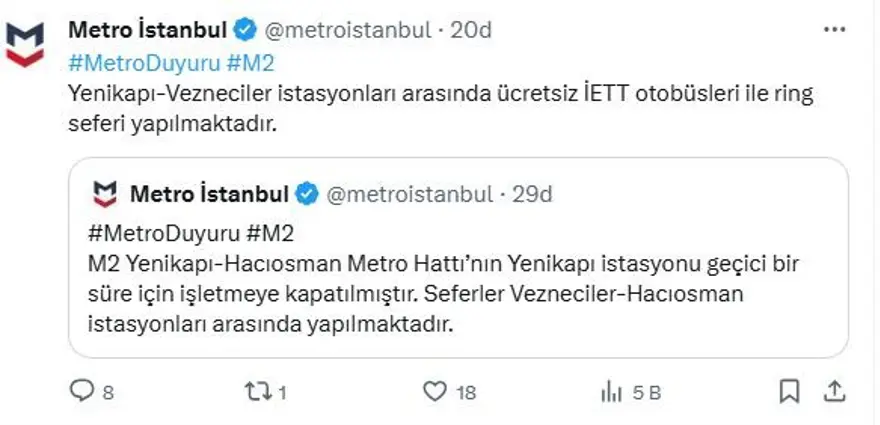View tweet analytics bar chart icon
This screenshot has width=880, height=425.
(612, 392)
